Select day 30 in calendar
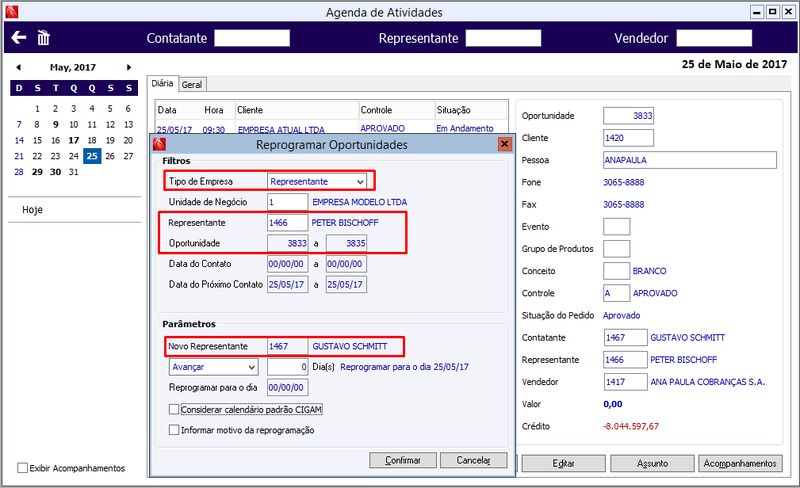Viewport: 800px width, 488px height. point(55,172)
